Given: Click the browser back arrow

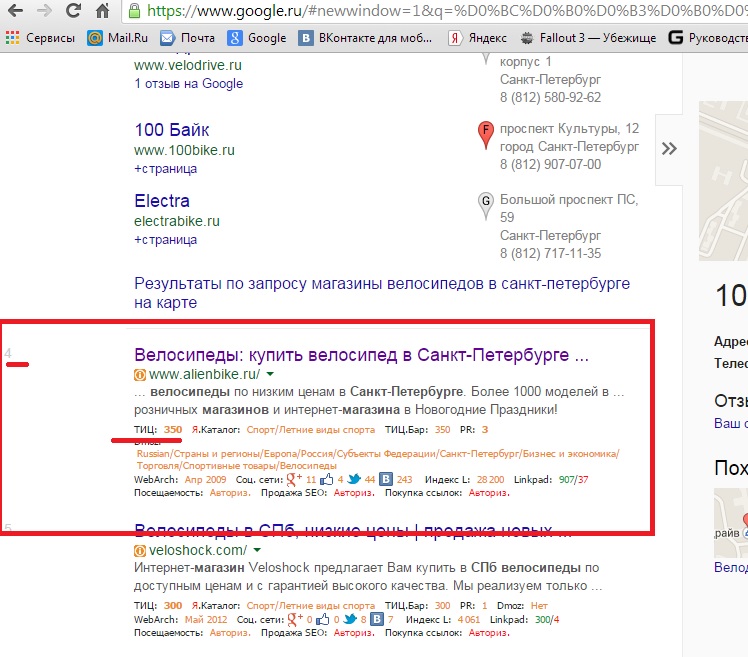Looking at the screenshot, I should click(16, 10).
